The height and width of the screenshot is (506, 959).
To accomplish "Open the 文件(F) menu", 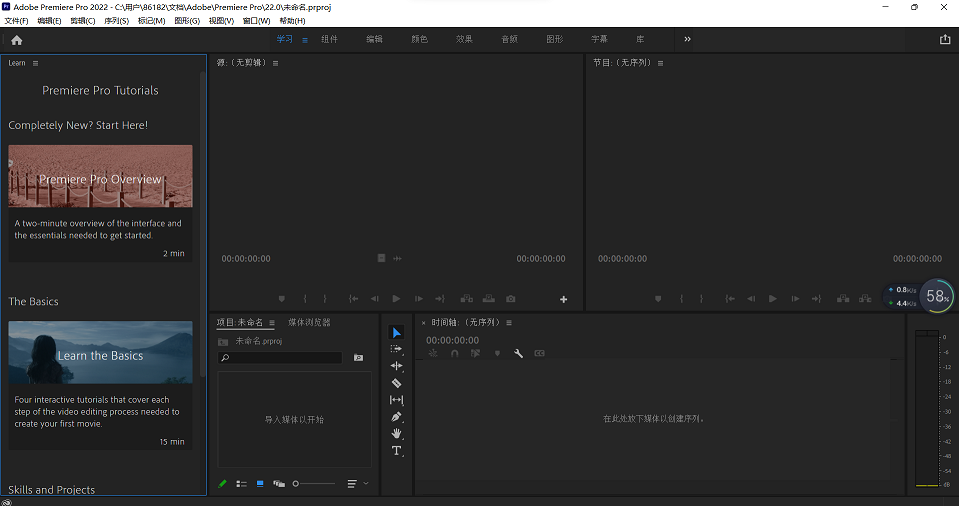I will 17,21.
